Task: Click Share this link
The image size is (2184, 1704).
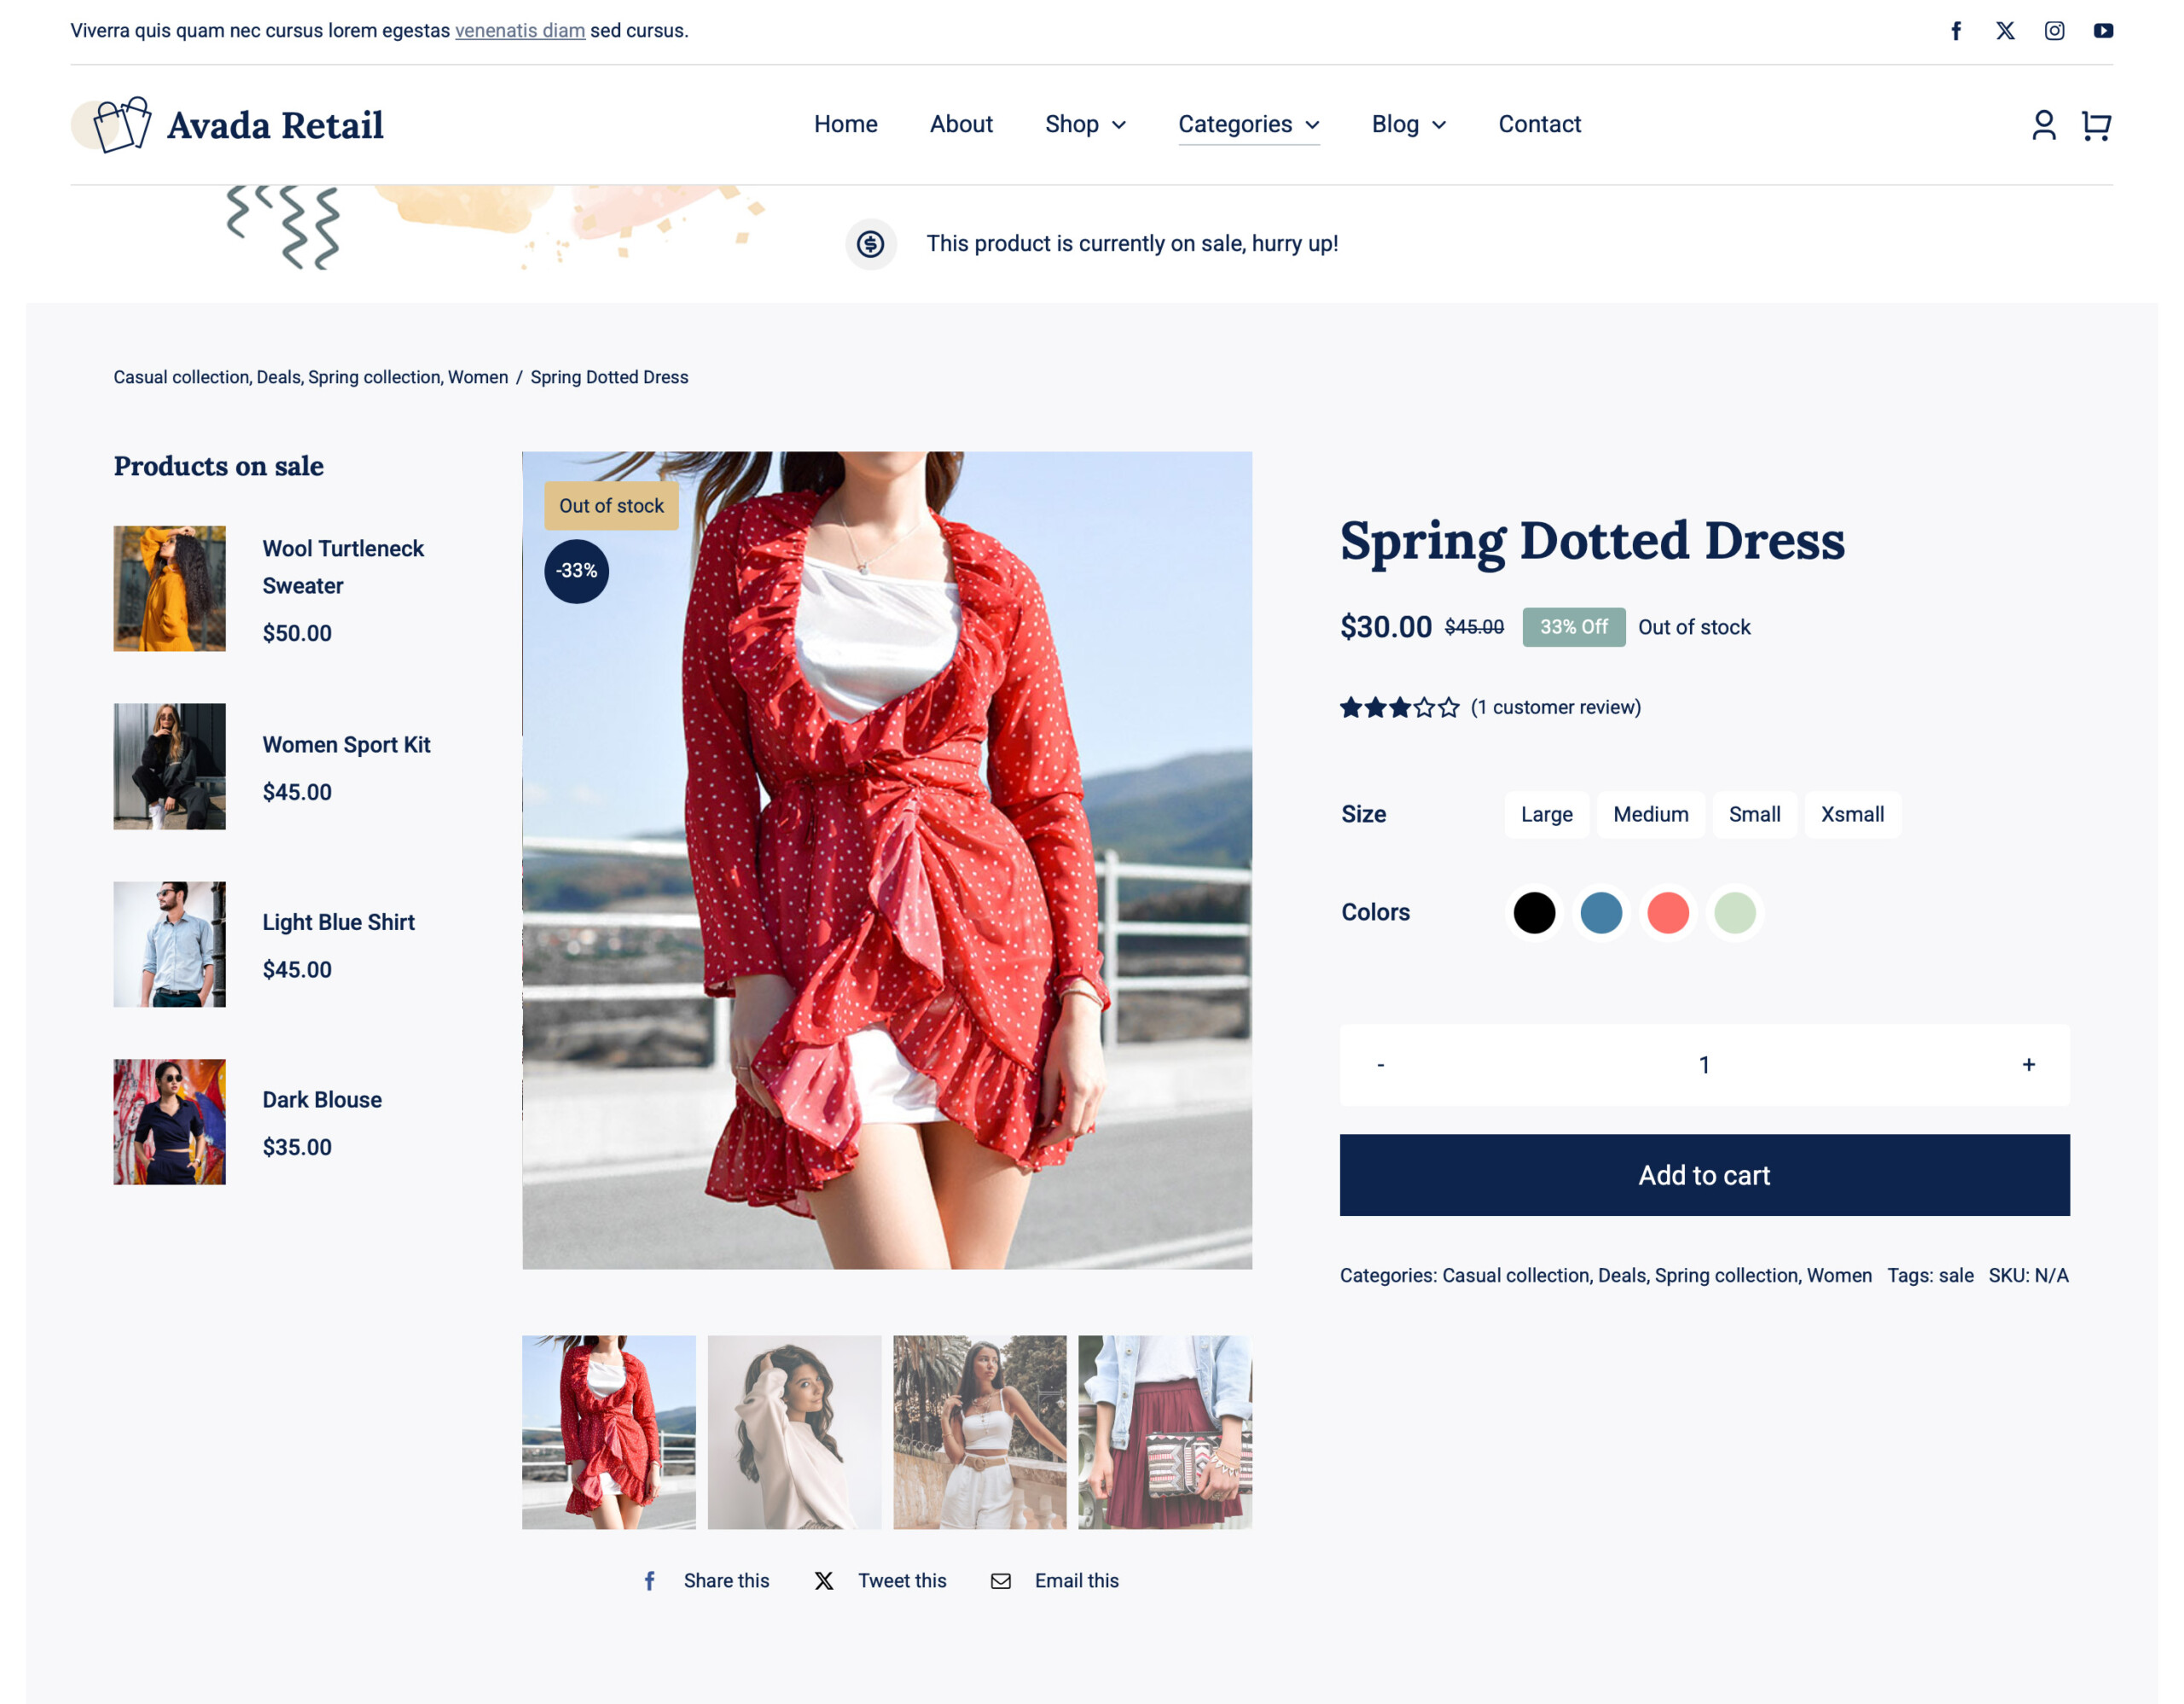Action: tap(726, 1580)
